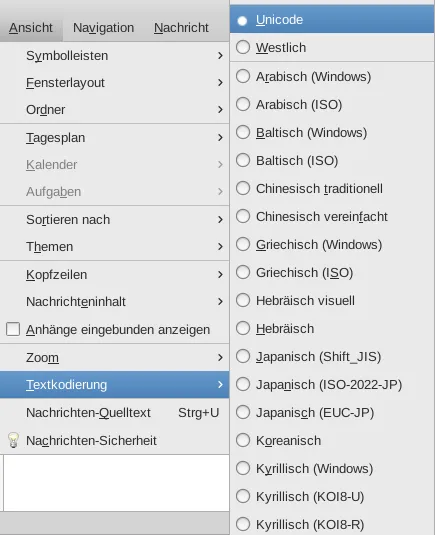The image size is (435, 535).
Task: Click the Nachrichten-Sicherheit lightbulb icon
Action: (x=13, y=440)
